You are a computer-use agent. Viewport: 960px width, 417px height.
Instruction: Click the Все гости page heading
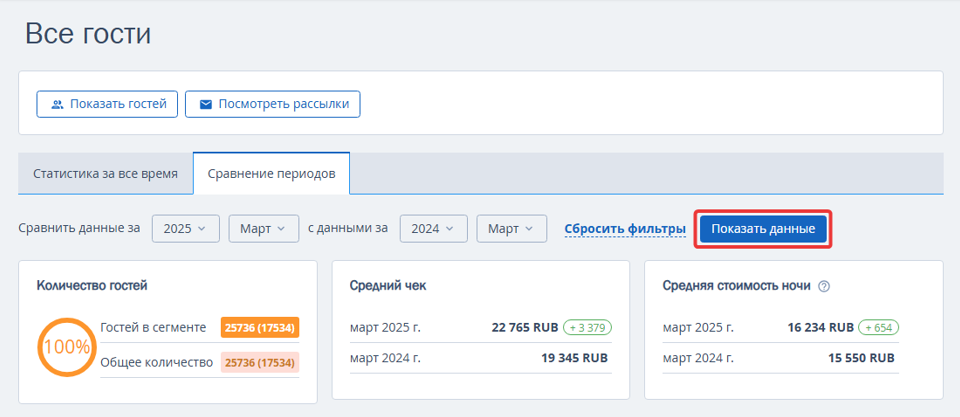click(88, 33)
